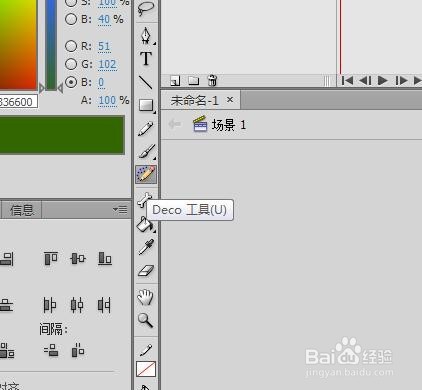This screenshot has width=422, height=390.
Task: Space objects evenly horizontally
Action: click(x=78, y=350)
